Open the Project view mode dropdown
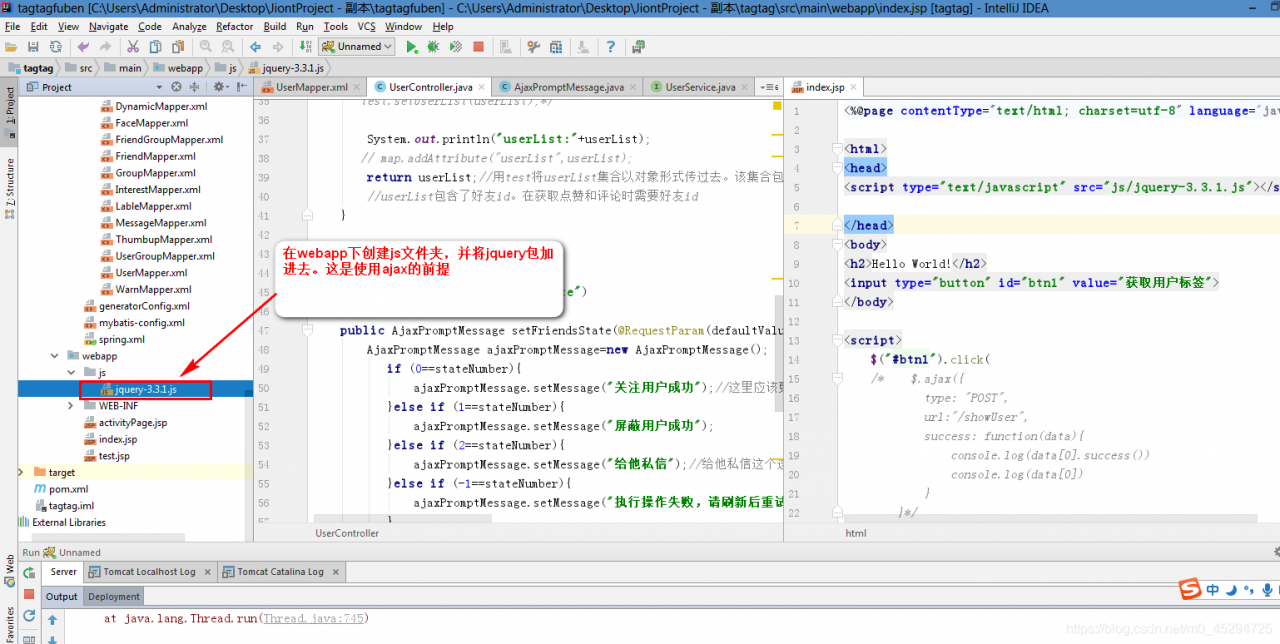1280x644 pixels. coord(159,87)
